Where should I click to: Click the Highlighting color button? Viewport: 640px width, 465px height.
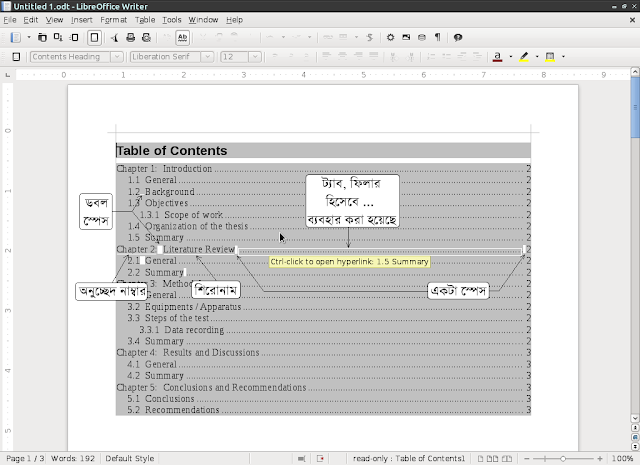pyautogui.click(x=524, y=57)
